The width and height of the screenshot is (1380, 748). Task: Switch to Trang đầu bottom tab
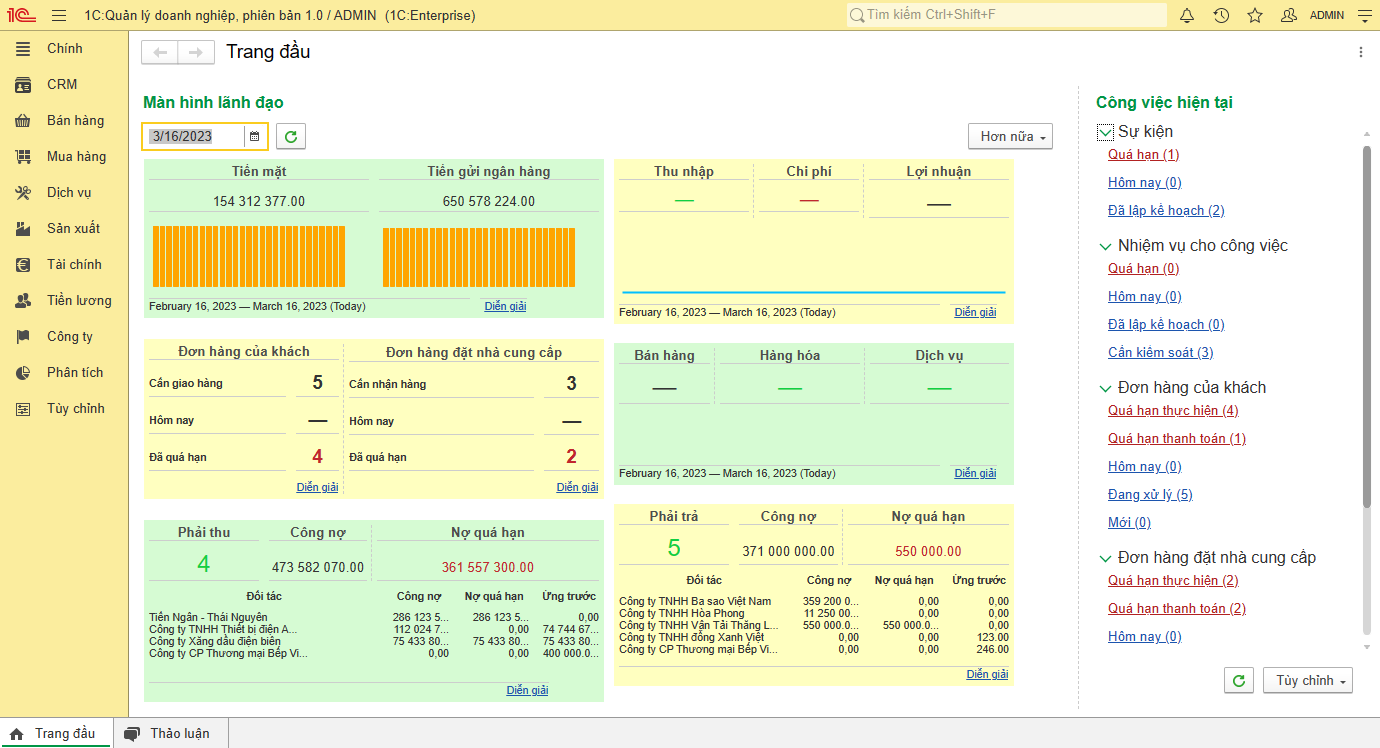click(56, 733)
